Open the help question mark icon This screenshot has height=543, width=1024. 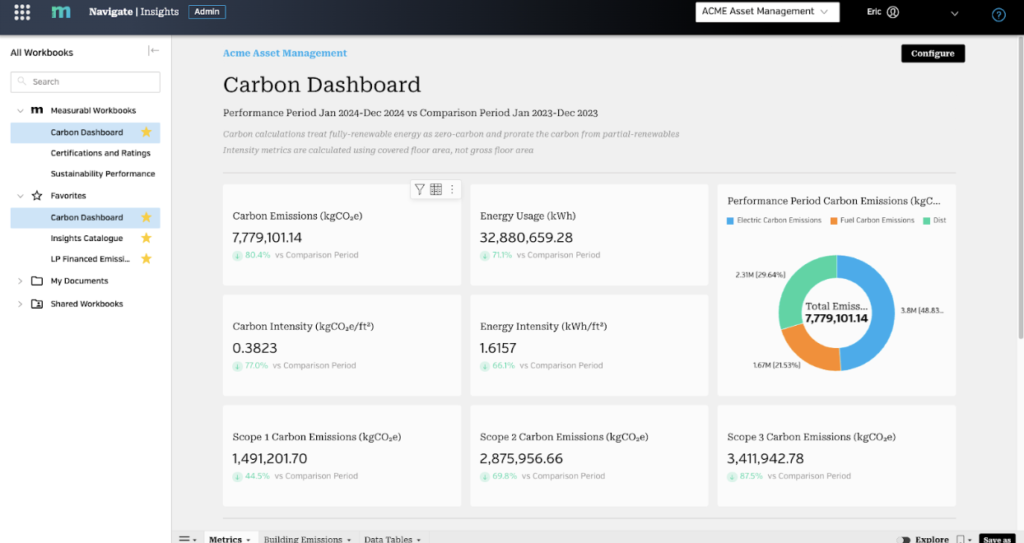(999, 14)
